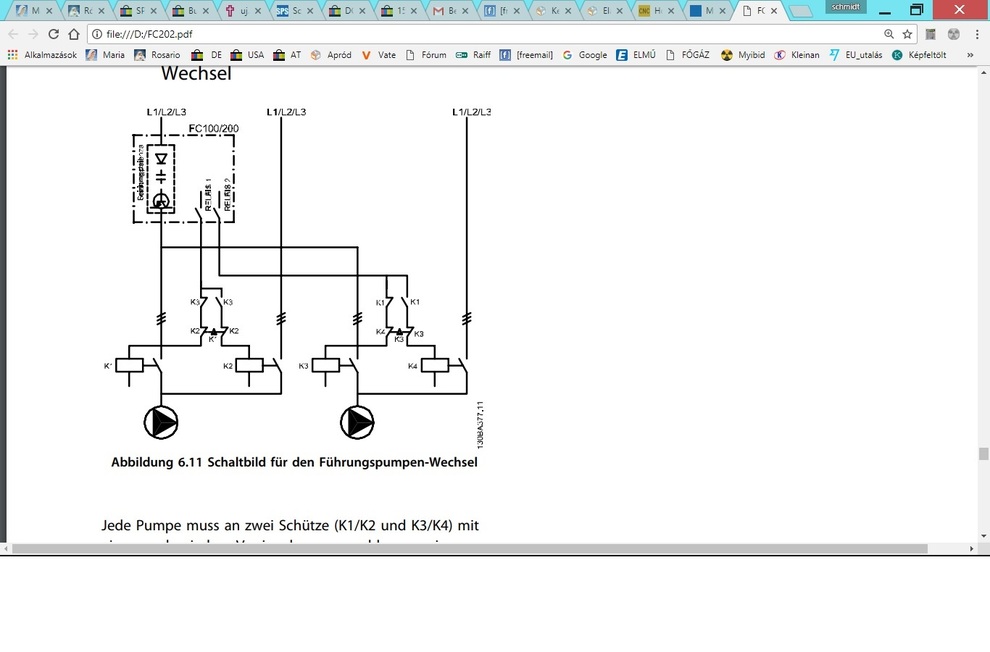The image size is (990, 652).
Task: Click the back navigation arrow
Action: 13,34
